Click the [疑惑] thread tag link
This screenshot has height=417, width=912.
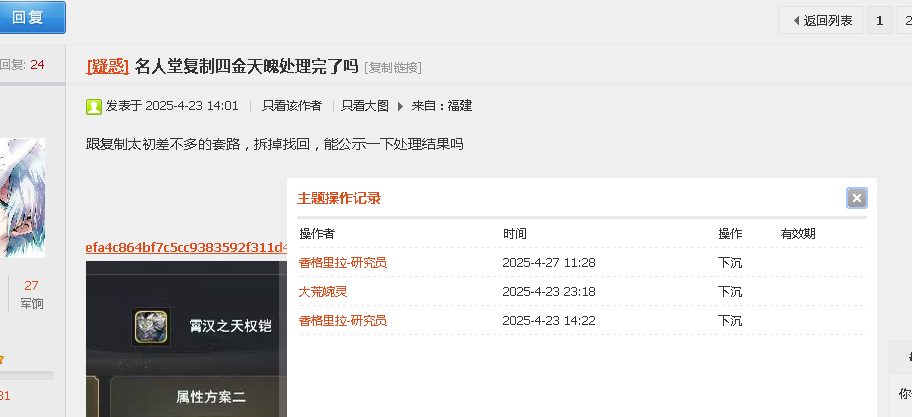[x=108, y=67]
